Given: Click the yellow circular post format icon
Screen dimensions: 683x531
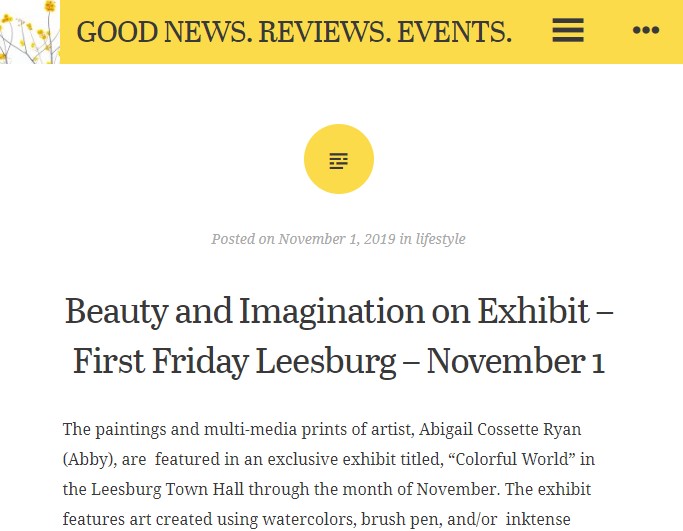Looking at the screenshot, I should click(x=339, y=159).
